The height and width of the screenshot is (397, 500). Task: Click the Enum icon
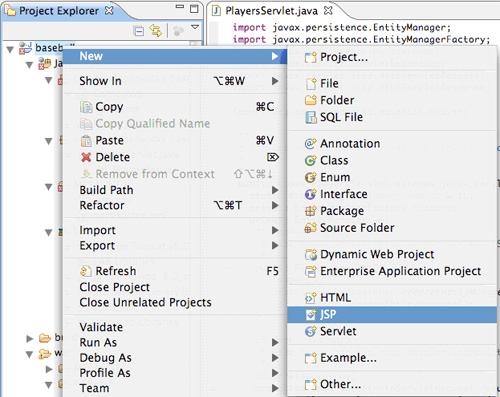pos(310,177)
